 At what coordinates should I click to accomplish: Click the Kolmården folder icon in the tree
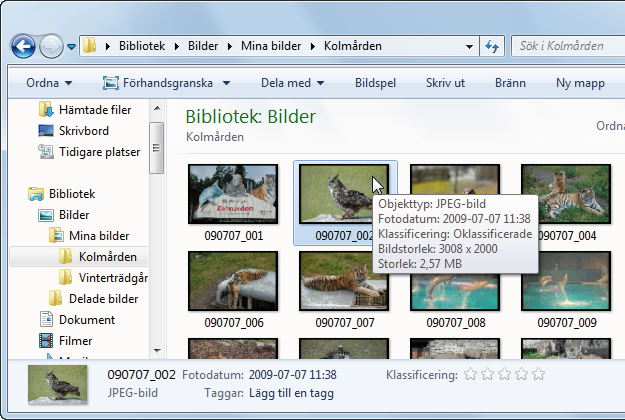click(66, 256)
